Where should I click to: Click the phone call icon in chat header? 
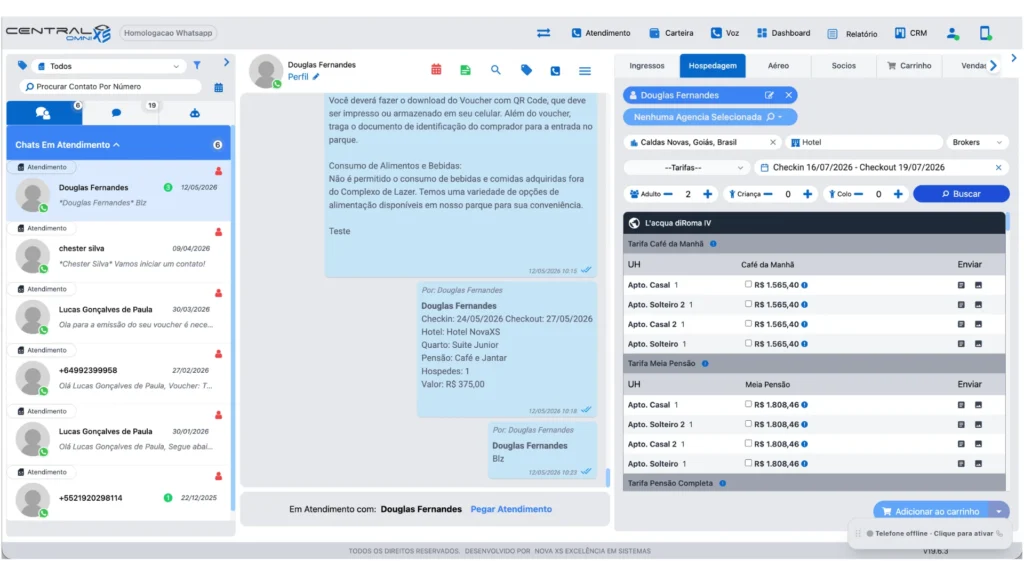click(555, 71)
